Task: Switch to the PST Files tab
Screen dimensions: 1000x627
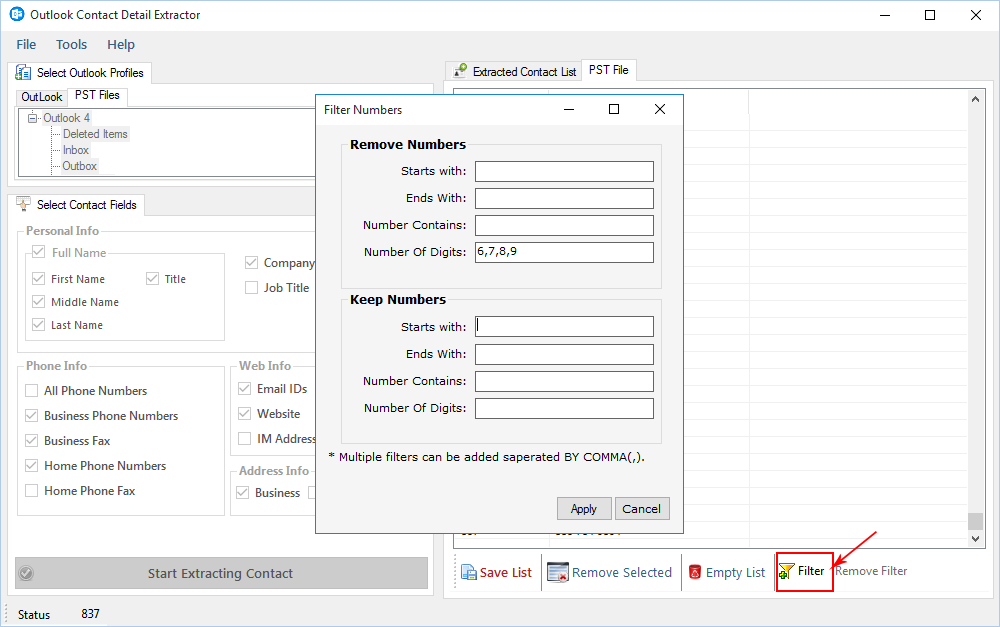Action: coord(97,95)
